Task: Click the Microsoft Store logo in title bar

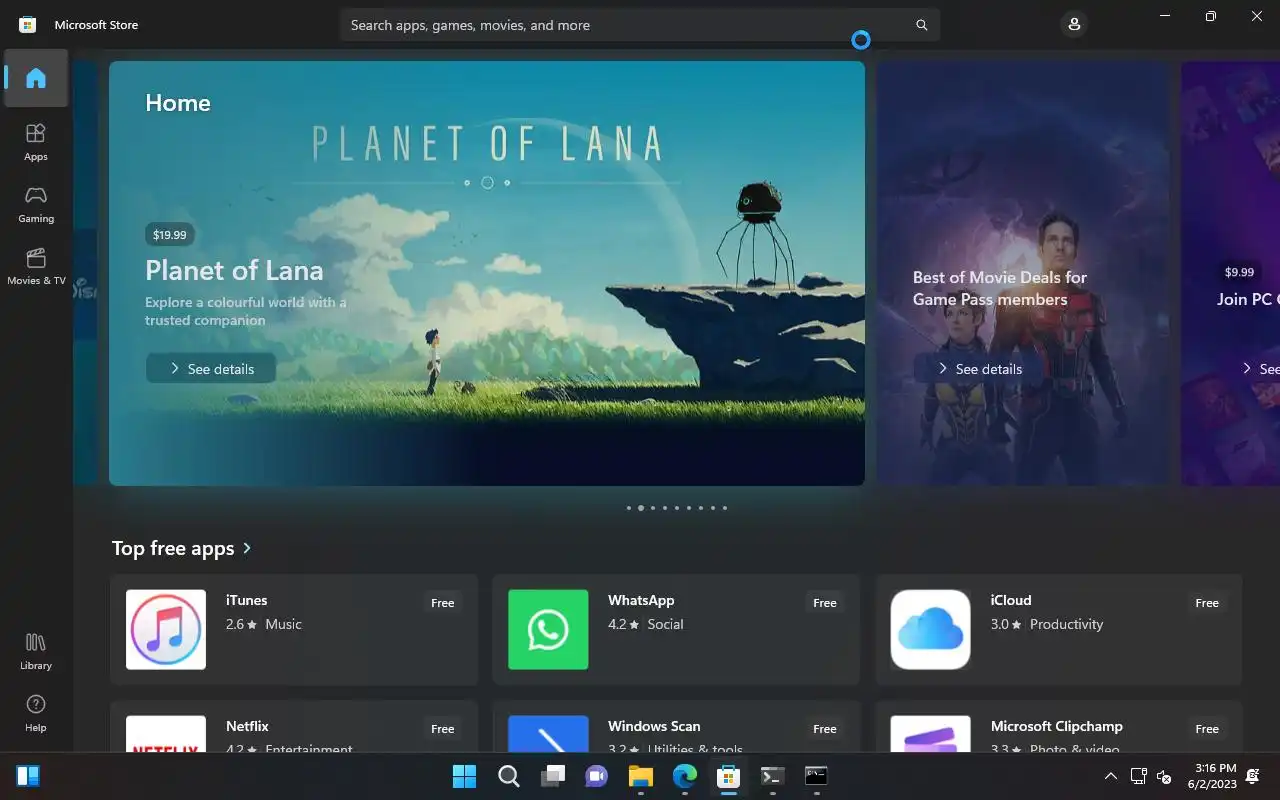Action: 28,25
